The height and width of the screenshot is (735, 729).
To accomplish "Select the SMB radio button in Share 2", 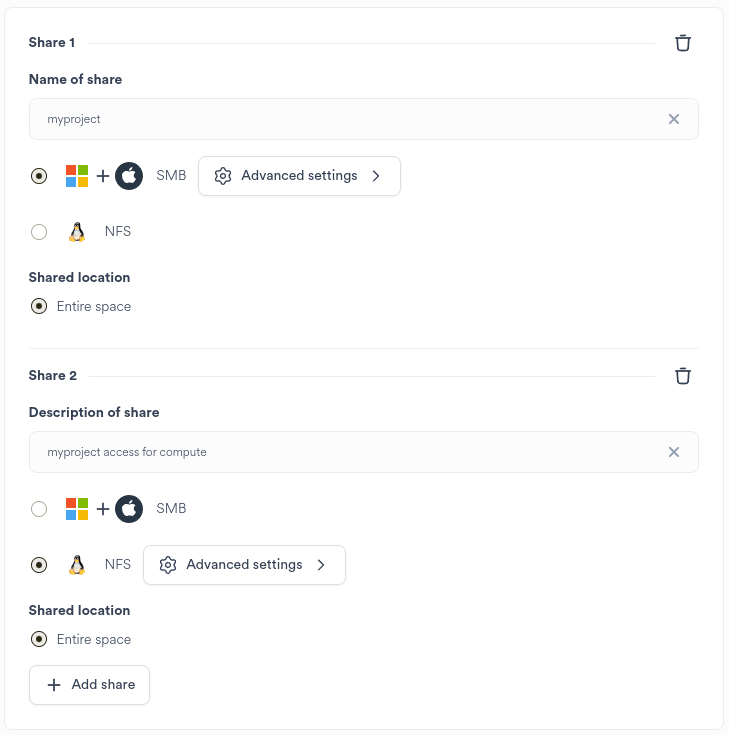I will coord(39,509).
